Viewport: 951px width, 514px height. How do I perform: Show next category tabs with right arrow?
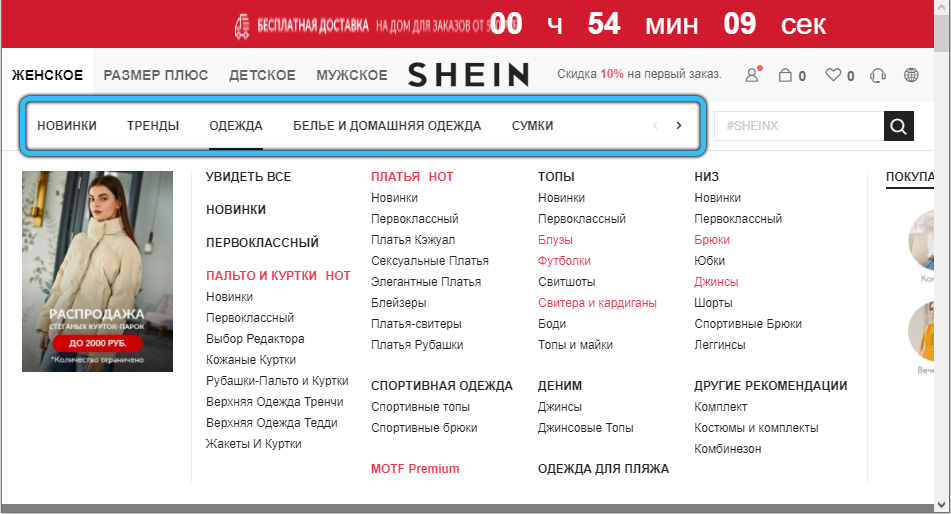point(679,126)
